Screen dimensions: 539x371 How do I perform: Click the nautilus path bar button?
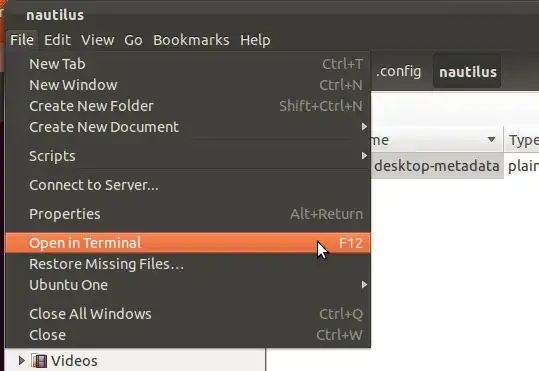(468, 72)
